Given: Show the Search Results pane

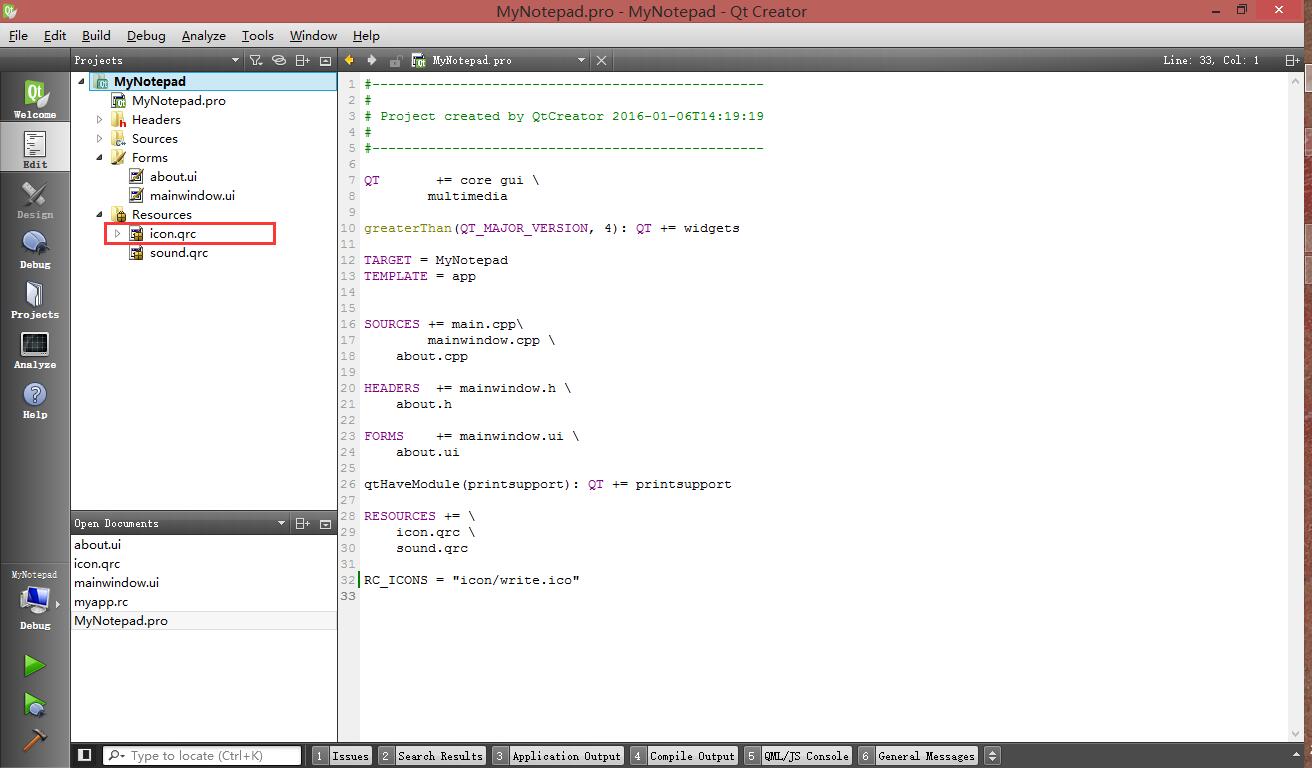Looking at the screenshot, I should (x=432, y=756).
